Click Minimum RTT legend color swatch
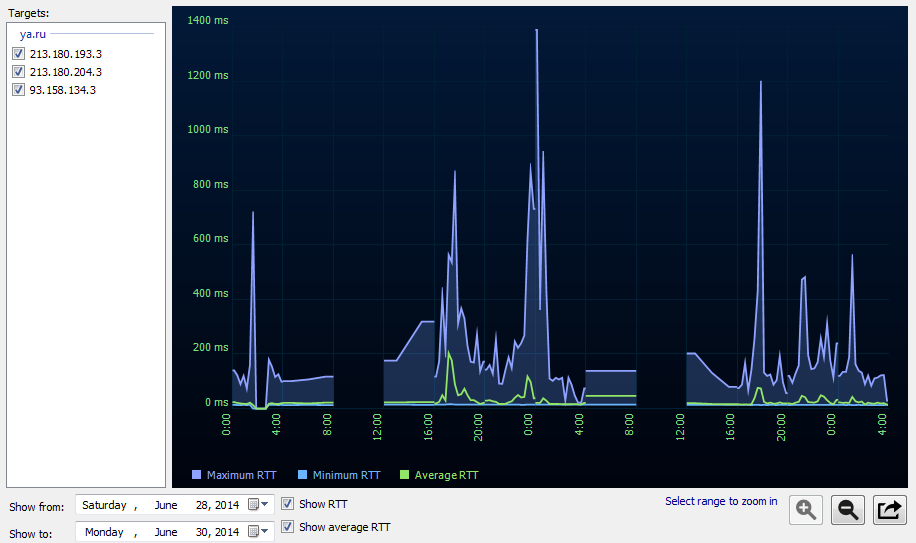Screen dimensions: 916x543 (x=303, y=475)
